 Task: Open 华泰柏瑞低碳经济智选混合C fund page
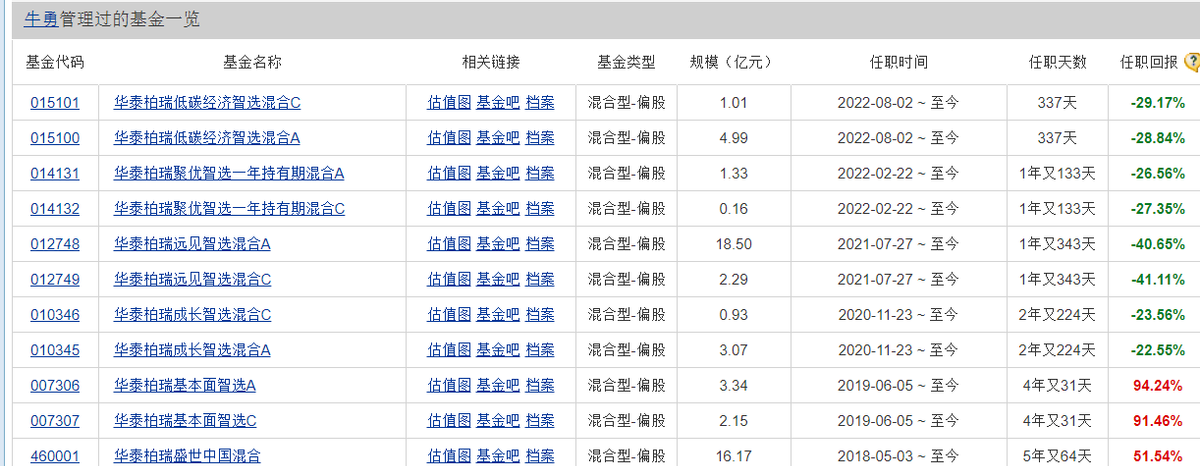tap(208, 102)
